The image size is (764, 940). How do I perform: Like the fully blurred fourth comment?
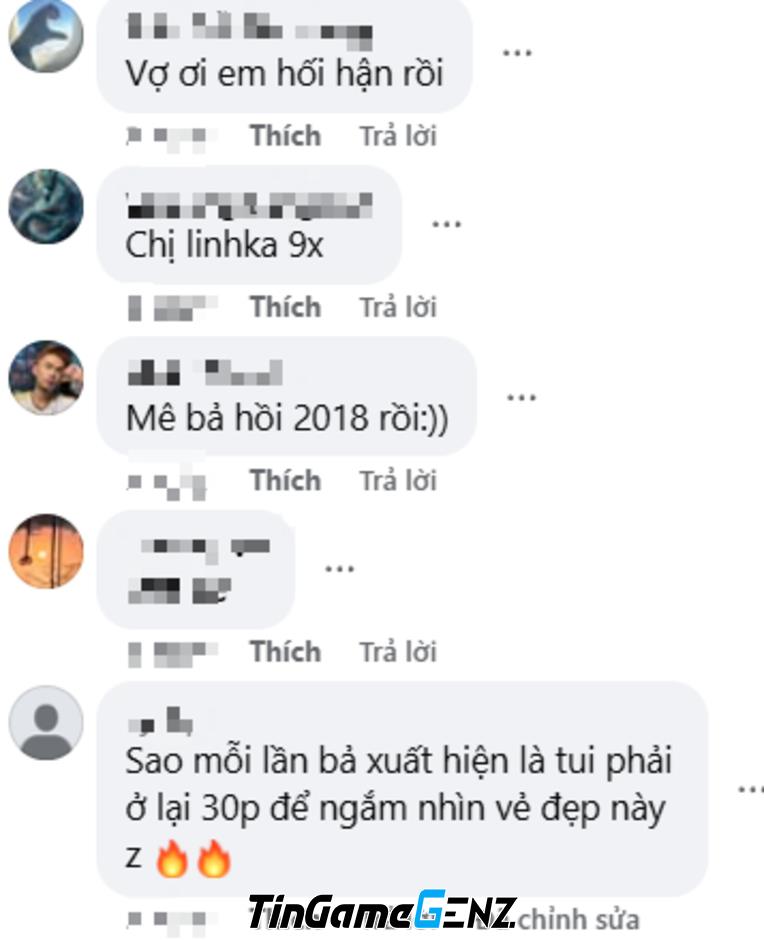coord(285,652)
